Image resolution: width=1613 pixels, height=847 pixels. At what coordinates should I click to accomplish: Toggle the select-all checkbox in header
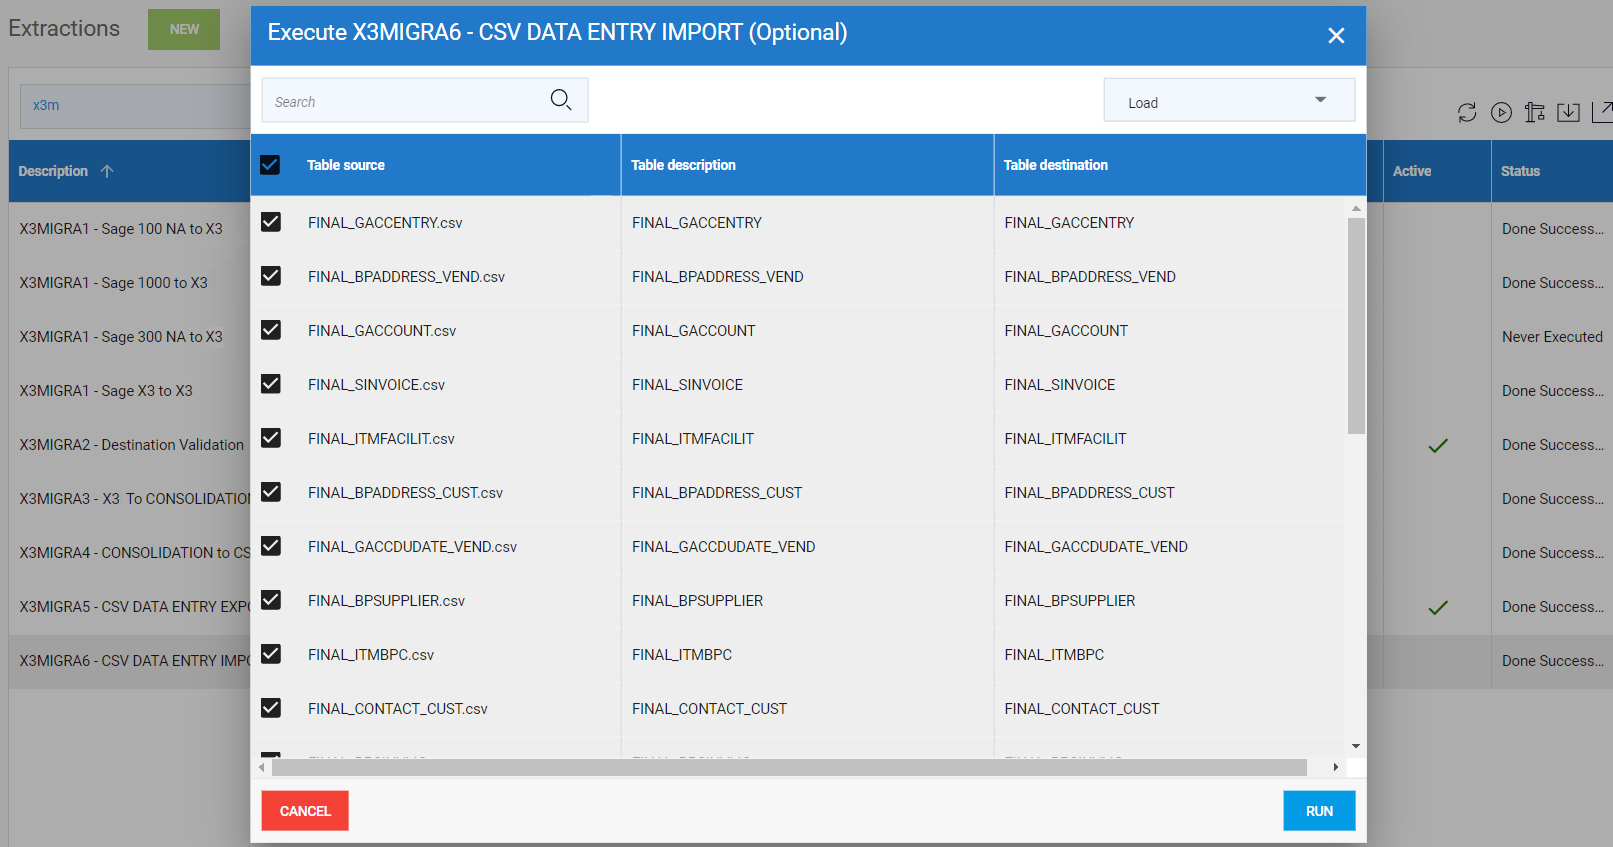pos(270,165)
